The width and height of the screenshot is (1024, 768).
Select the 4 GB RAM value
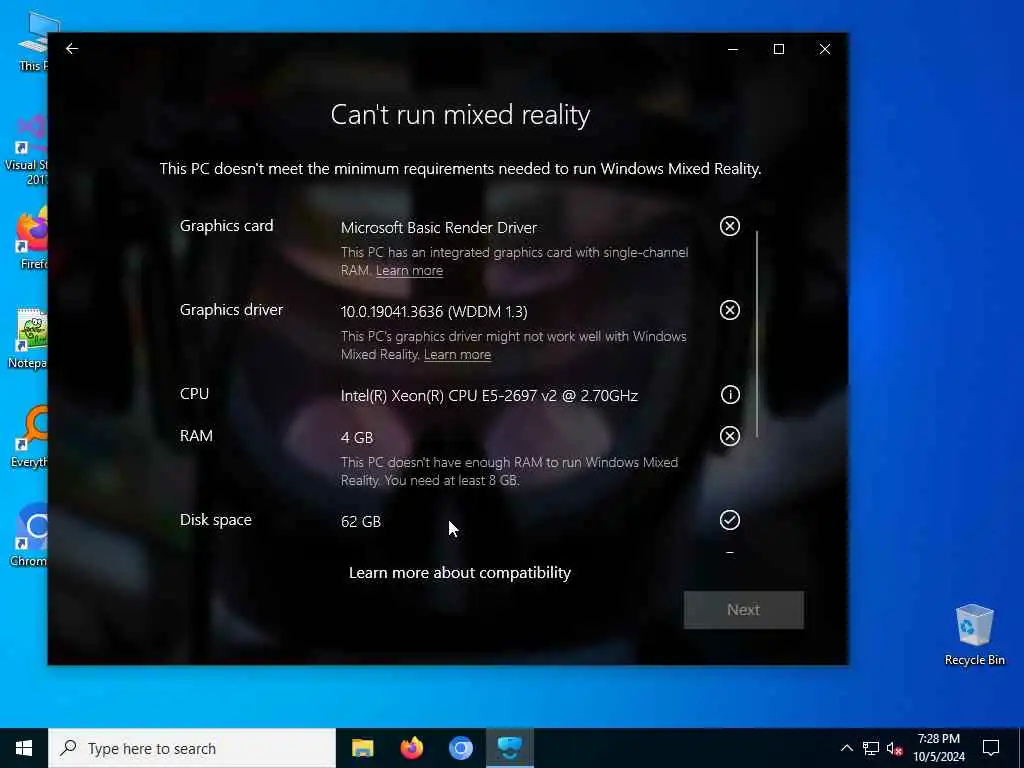click(357, 438)
